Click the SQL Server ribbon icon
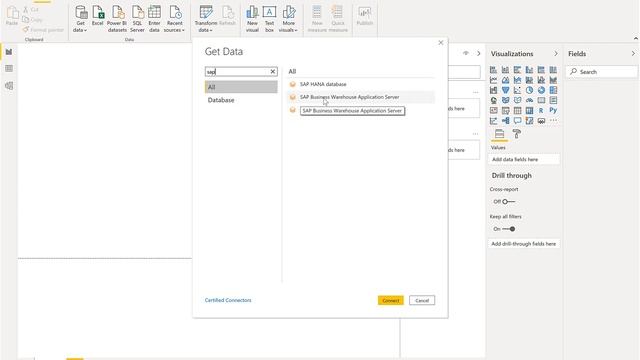Screen dimensions: 640x360 (137, 19)
